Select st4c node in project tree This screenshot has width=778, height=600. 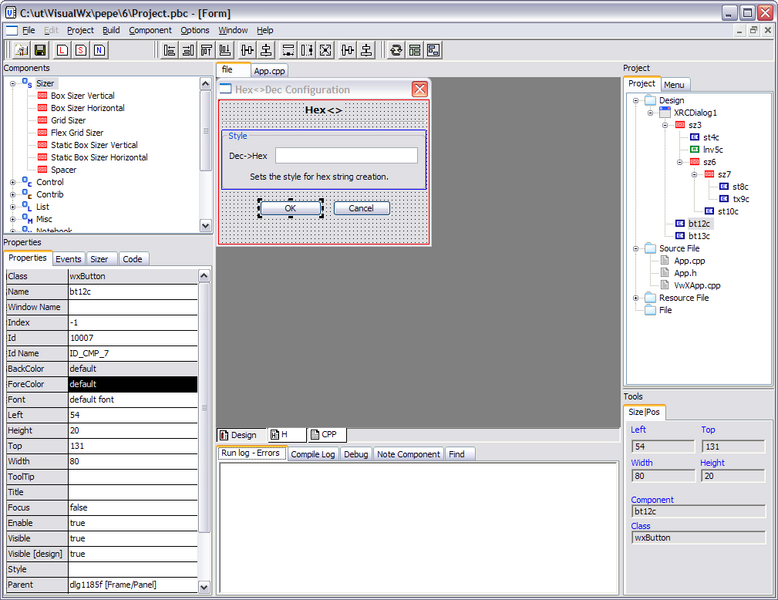711,137
